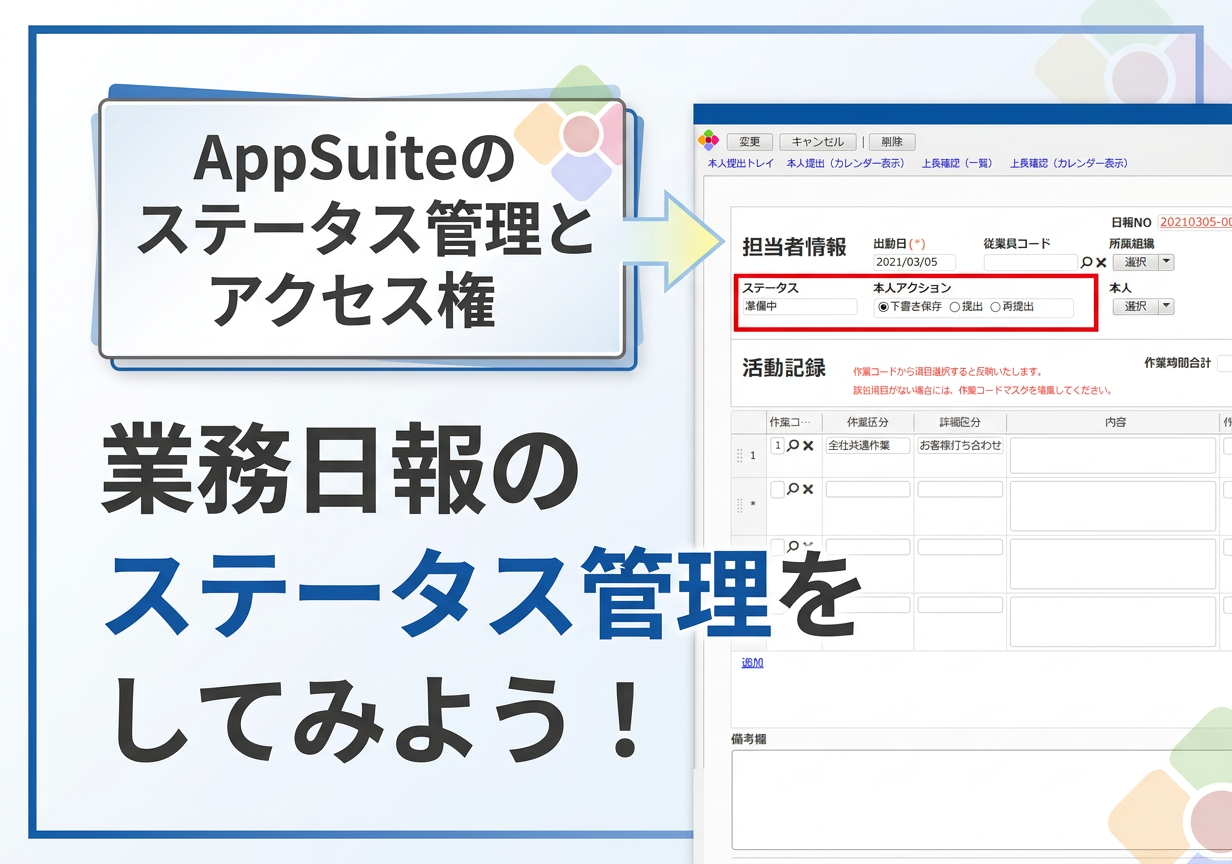Open 本人提出（カレンダー表示） view link
Viewport: 1232px width, 864px height.
click(846, 163)
